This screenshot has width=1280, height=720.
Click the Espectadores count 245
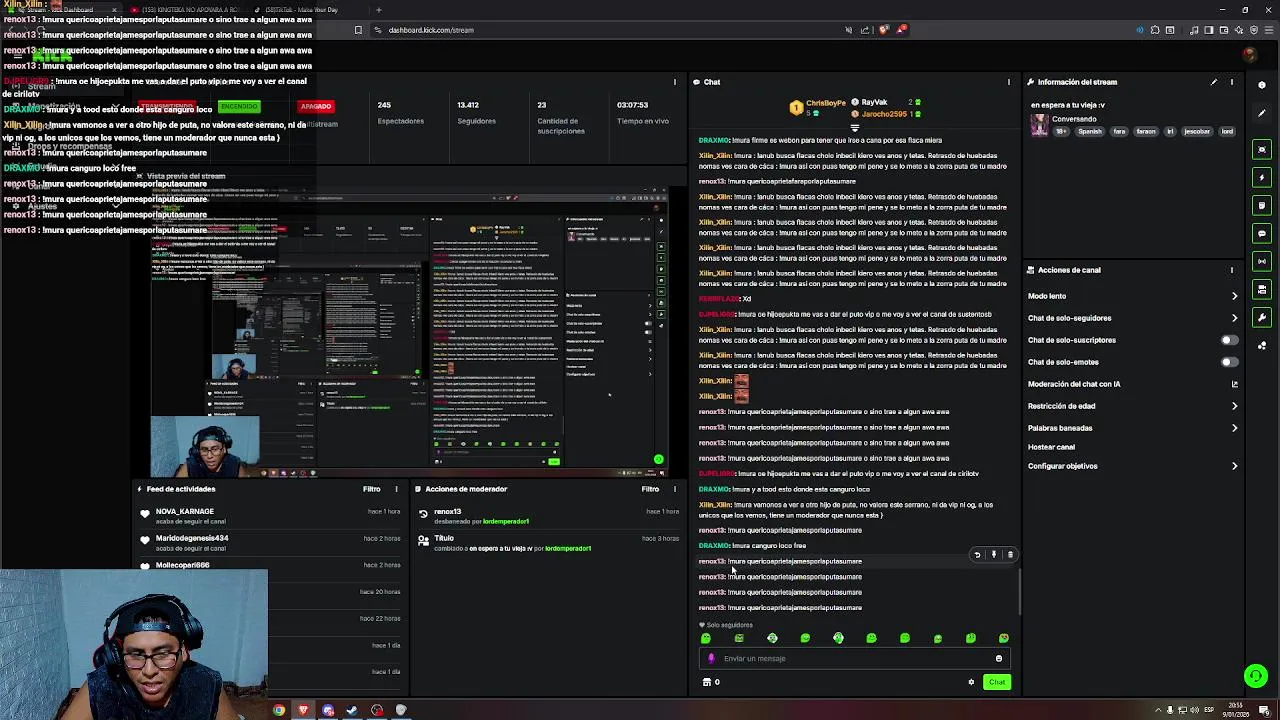coord(384,105)
